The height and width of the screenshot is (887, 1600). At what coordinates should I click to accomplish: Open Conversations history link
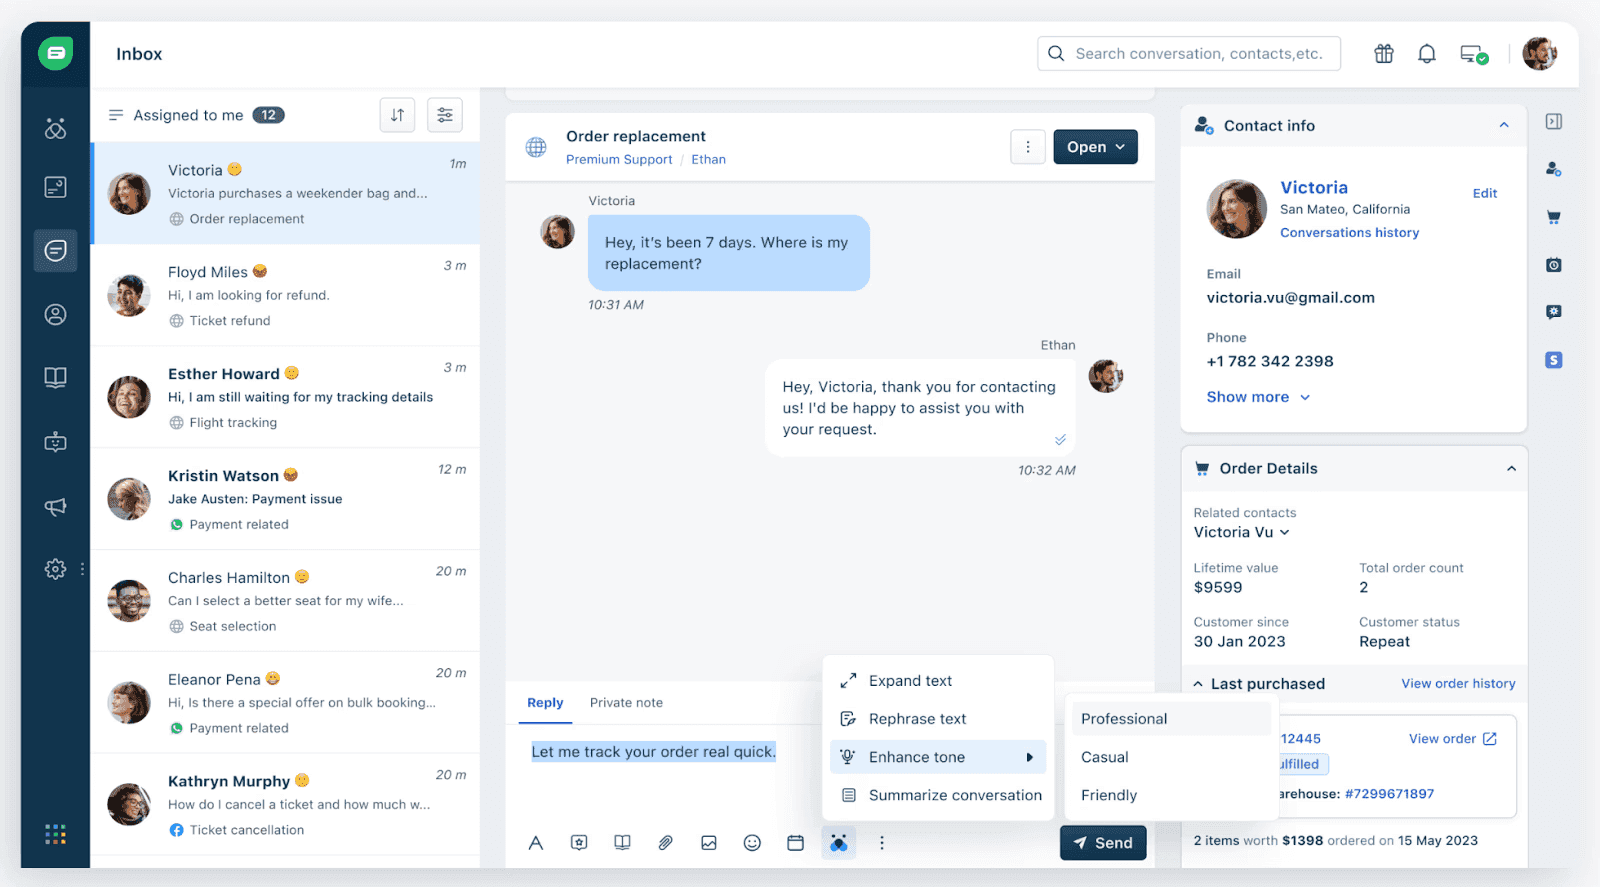point(1349,232)
